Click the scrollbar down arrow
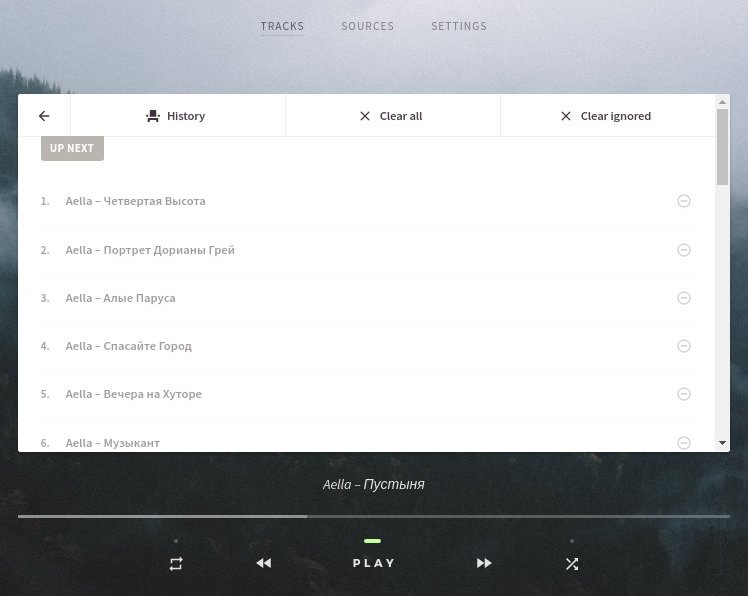The height and width of the screenshot is (596, 748). [722, 443]
